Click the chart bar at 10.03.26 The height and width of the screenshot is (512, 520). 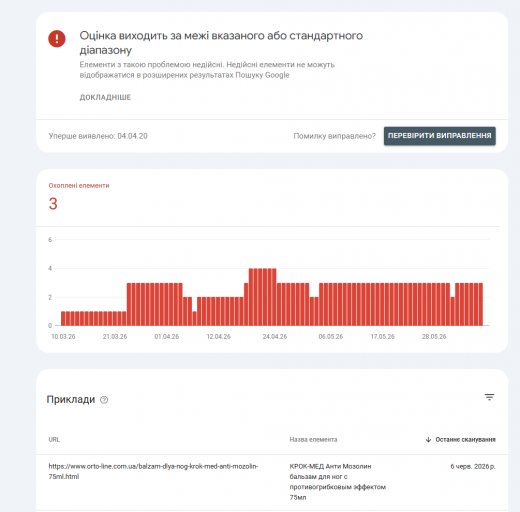pos(63,318)
